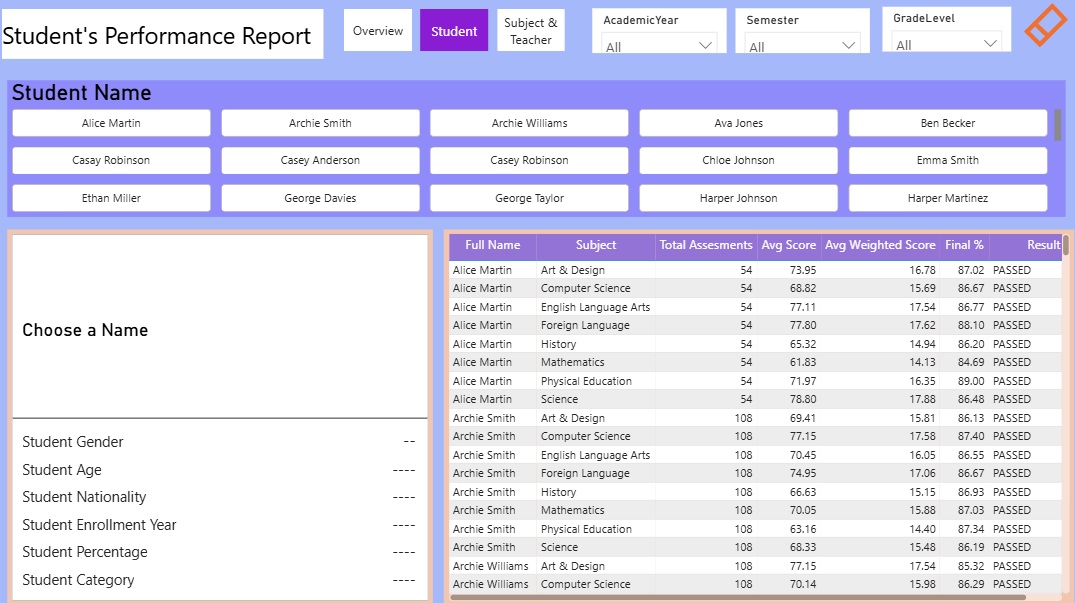Click the table's vertical scrollbar
Screen dimensions: 1075x603
click(x=1066, y=245)
